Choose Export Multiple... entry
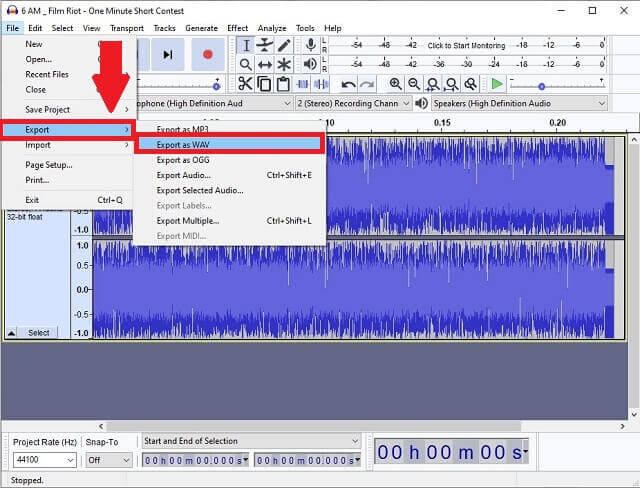640x488 pixels. (229, 221)
